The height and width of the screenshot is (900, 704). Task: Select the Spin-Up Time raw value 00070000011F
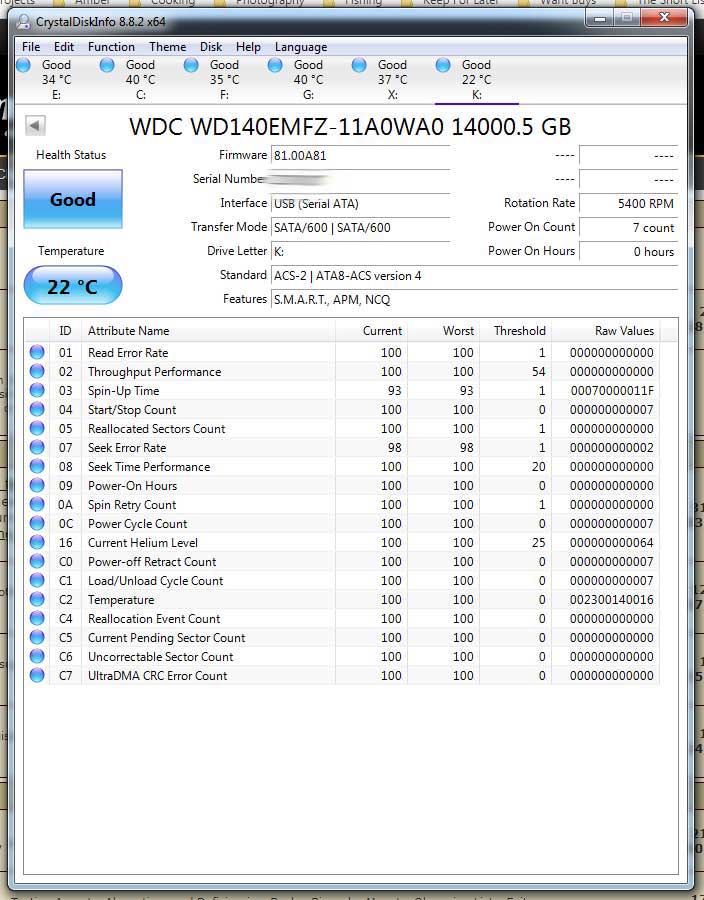coord(612,391)
